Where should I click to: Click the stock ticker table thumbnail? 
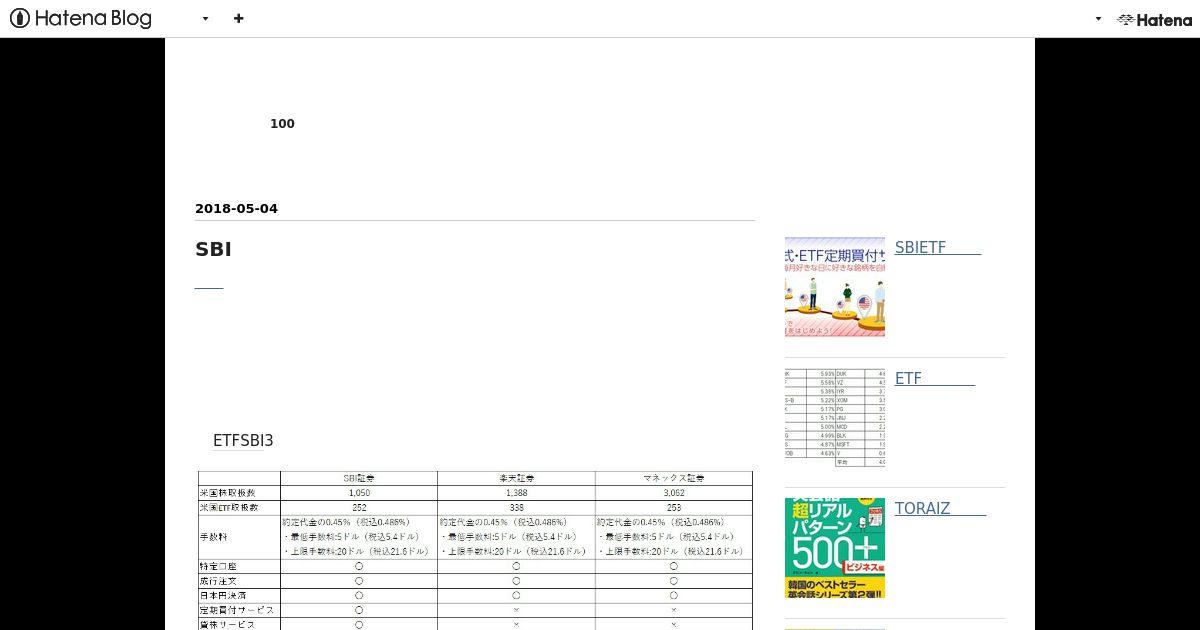[835, 418]
